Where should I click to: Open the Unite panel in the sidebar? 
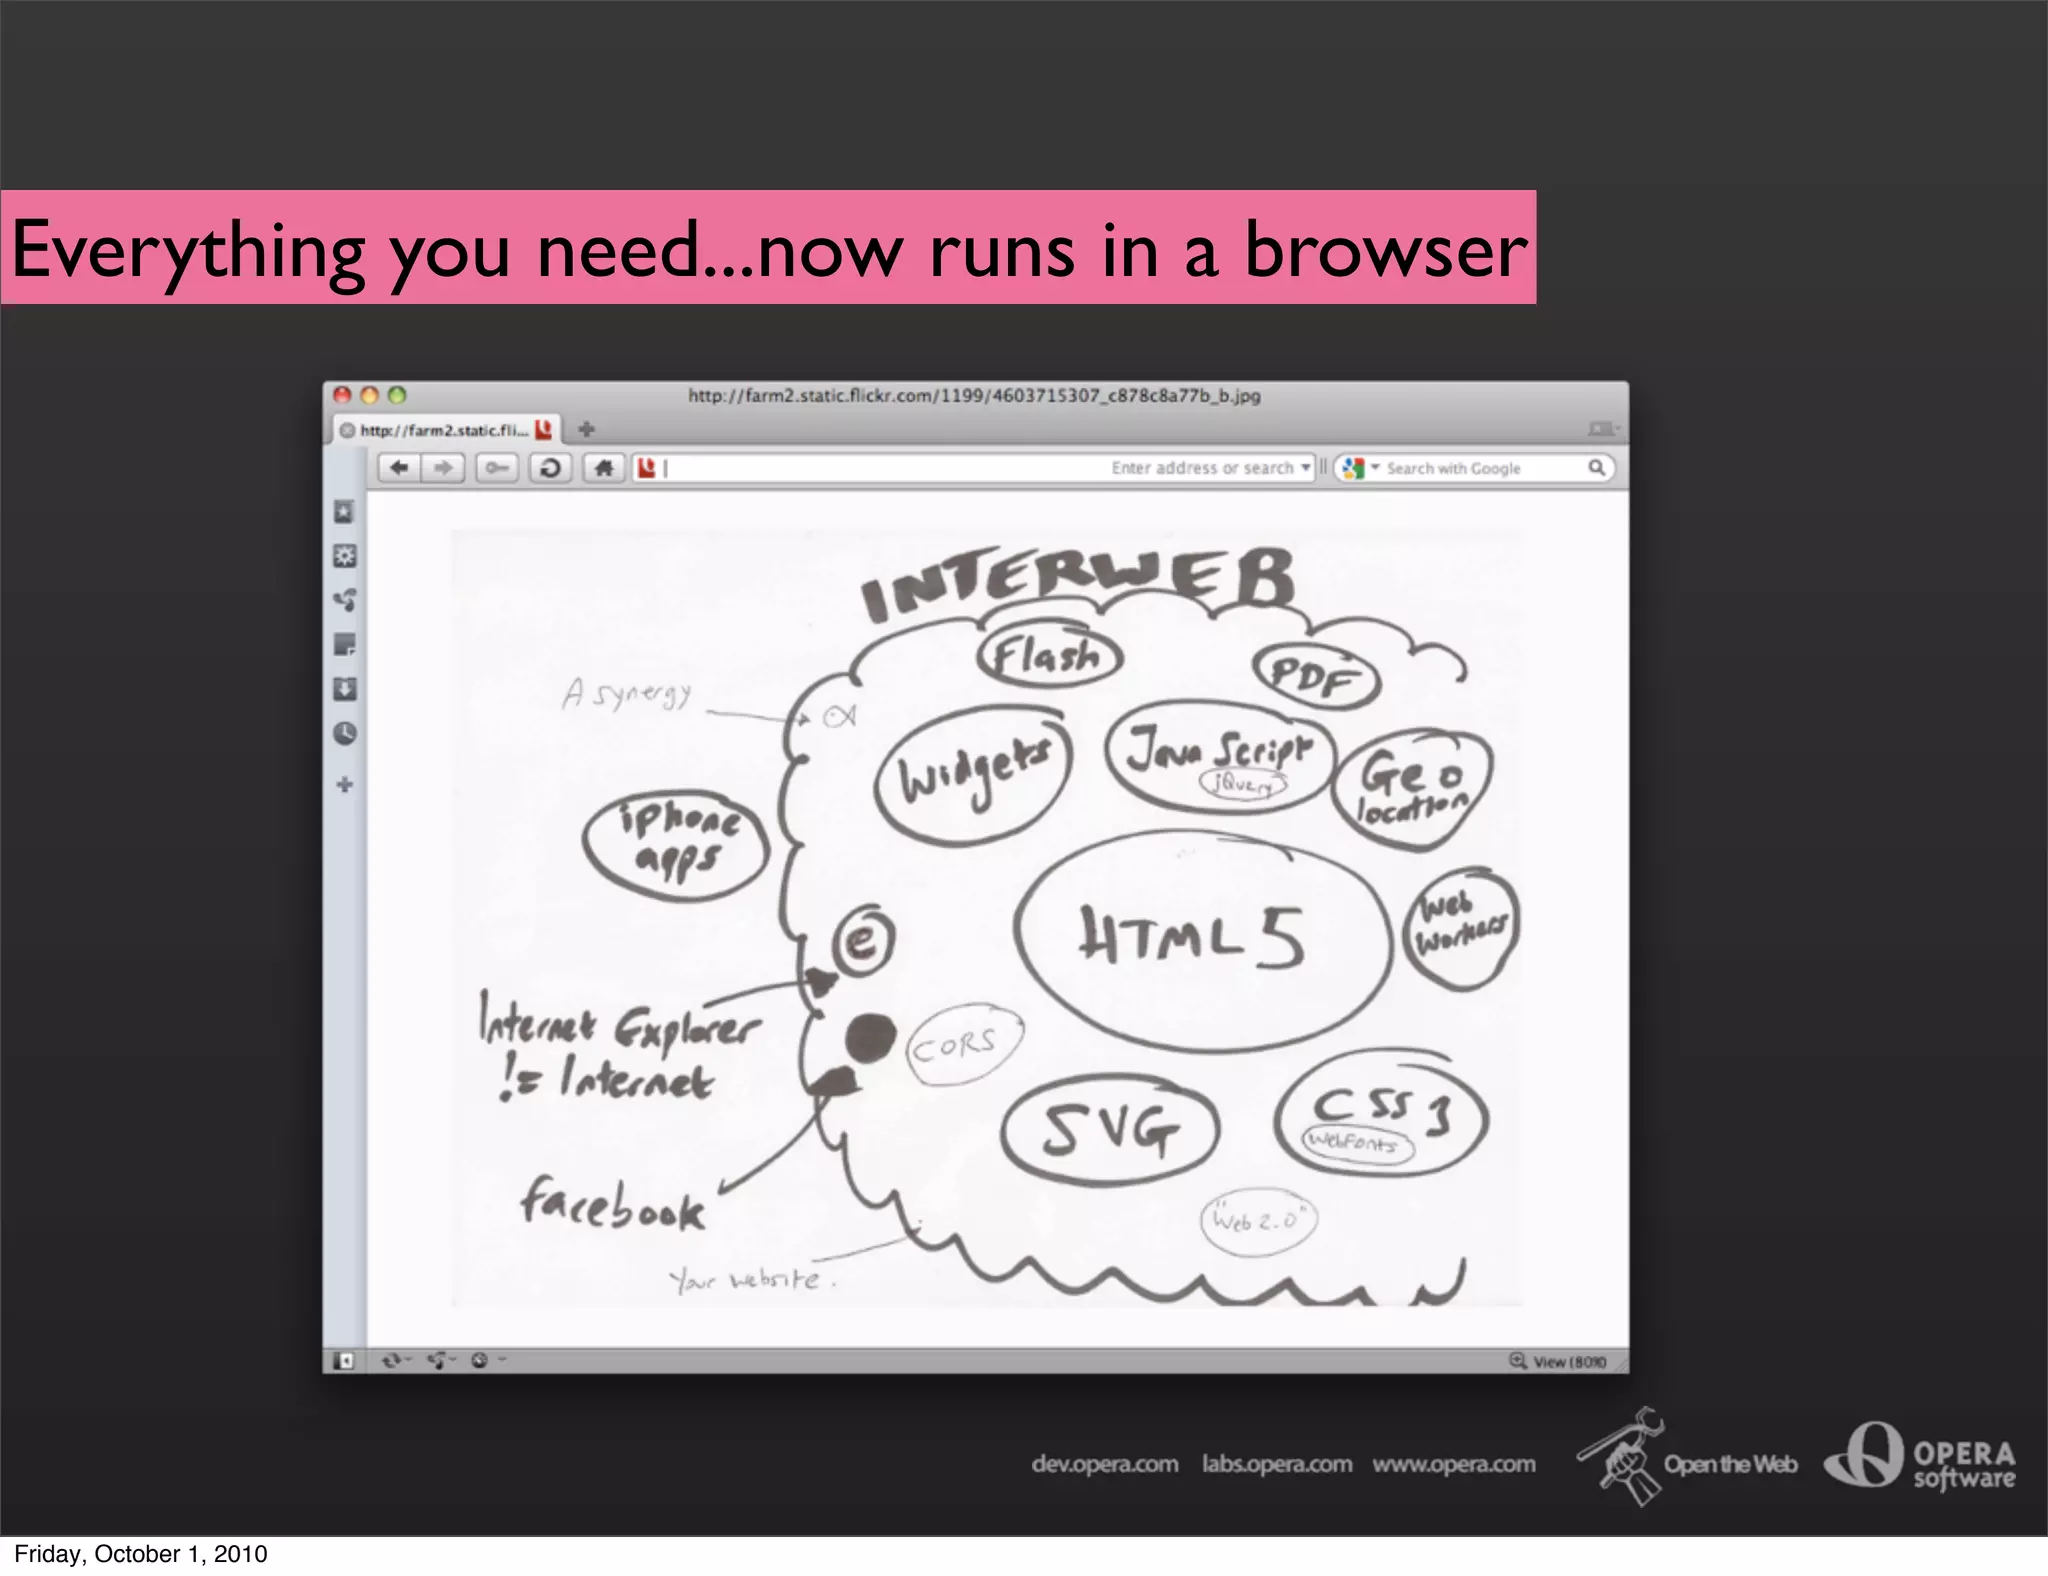tap(344, 600)
